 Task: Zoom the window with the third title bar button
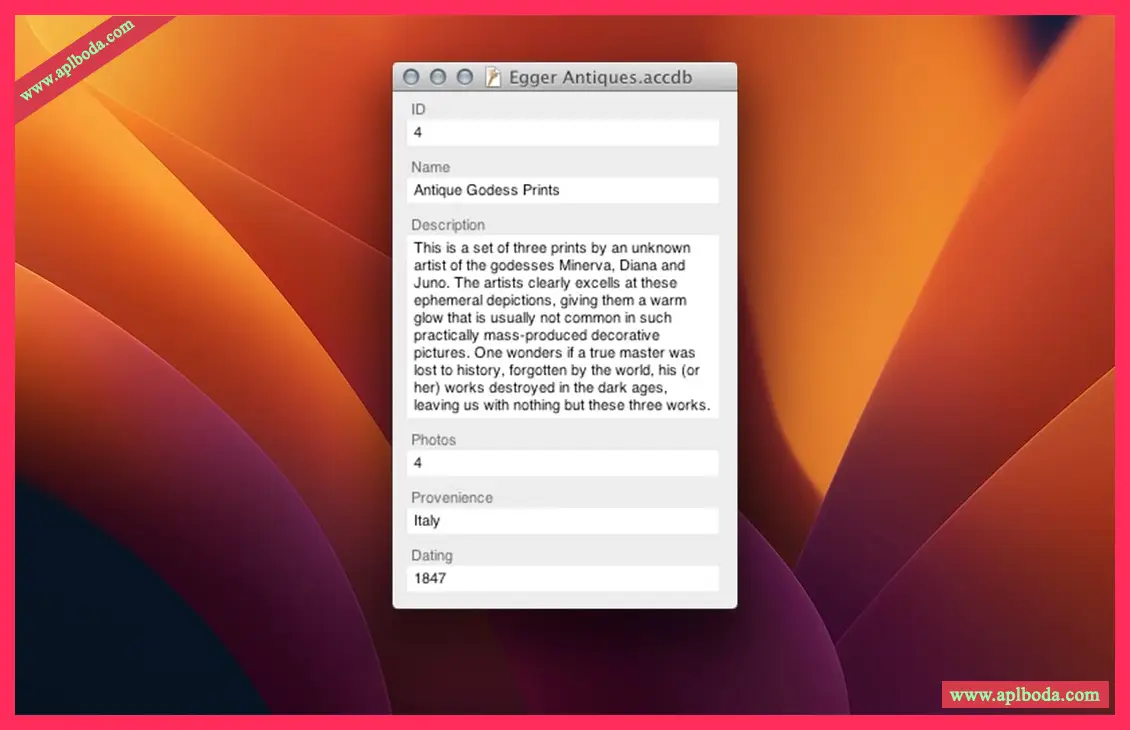click(x=464, y=77)
